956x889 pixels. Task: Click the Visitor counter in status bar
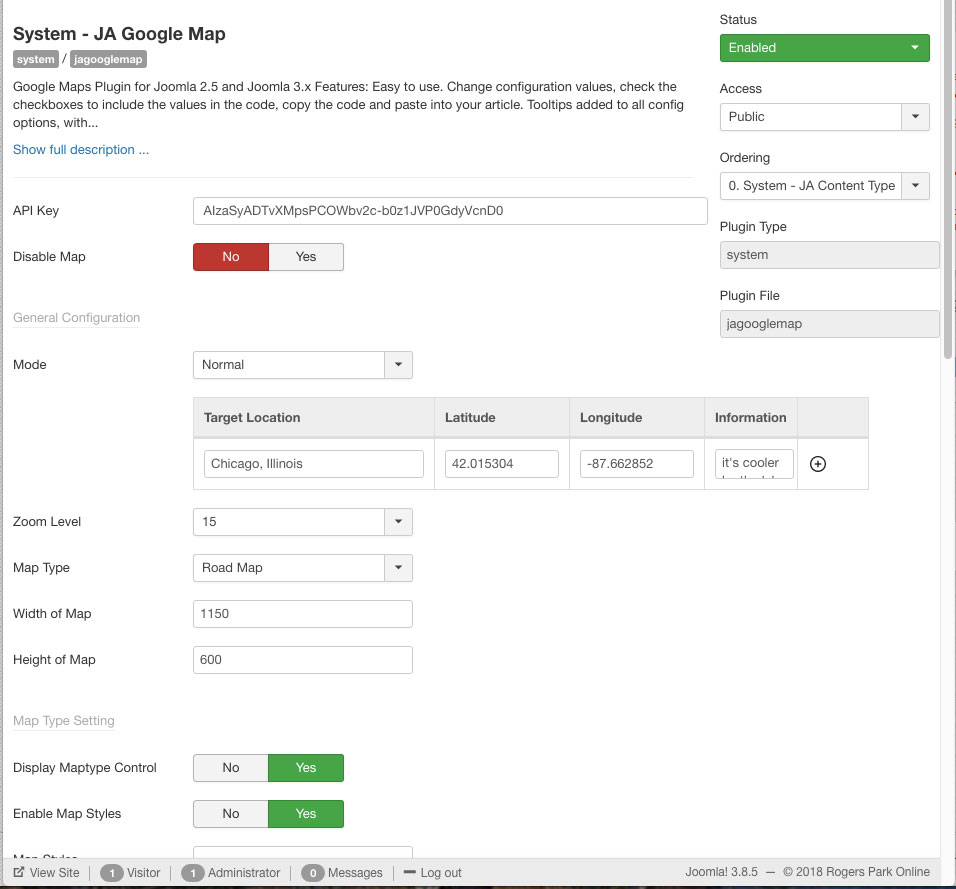tap(132, 872)
